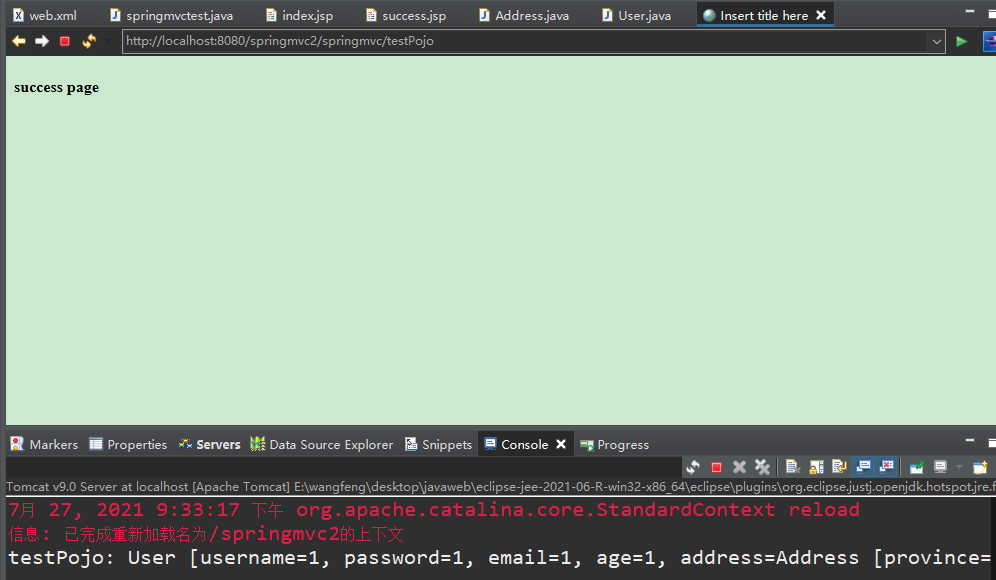Open the User.java editor tab
Image resolution: width=996 pixels, height=580 pixels.
pyautogui.click(x=636, y=15)
